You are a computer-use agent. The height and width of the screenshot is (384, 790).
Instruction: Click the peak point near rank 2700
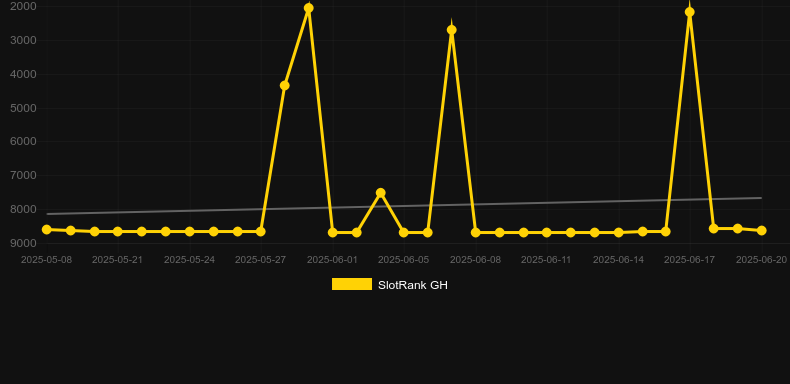pyautogui.click(x=452, y=30)
